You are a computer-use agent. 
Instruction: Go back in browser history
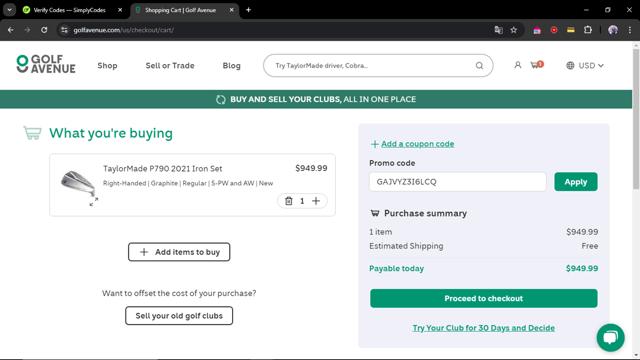click(11, 30)
